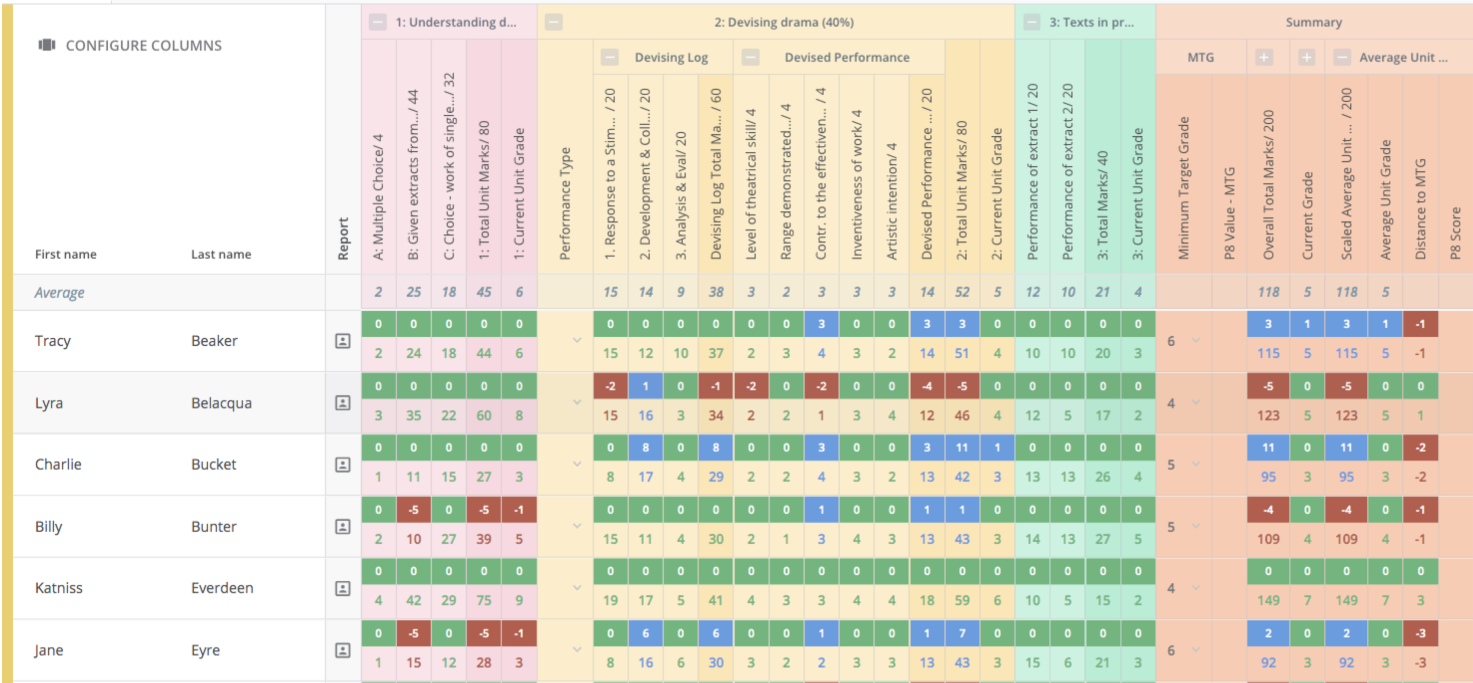Image resolution: width=1473 pixels, height=683 pixels.
Task: Collapse the Devised Performance sub-group
Action: (752, 58)
